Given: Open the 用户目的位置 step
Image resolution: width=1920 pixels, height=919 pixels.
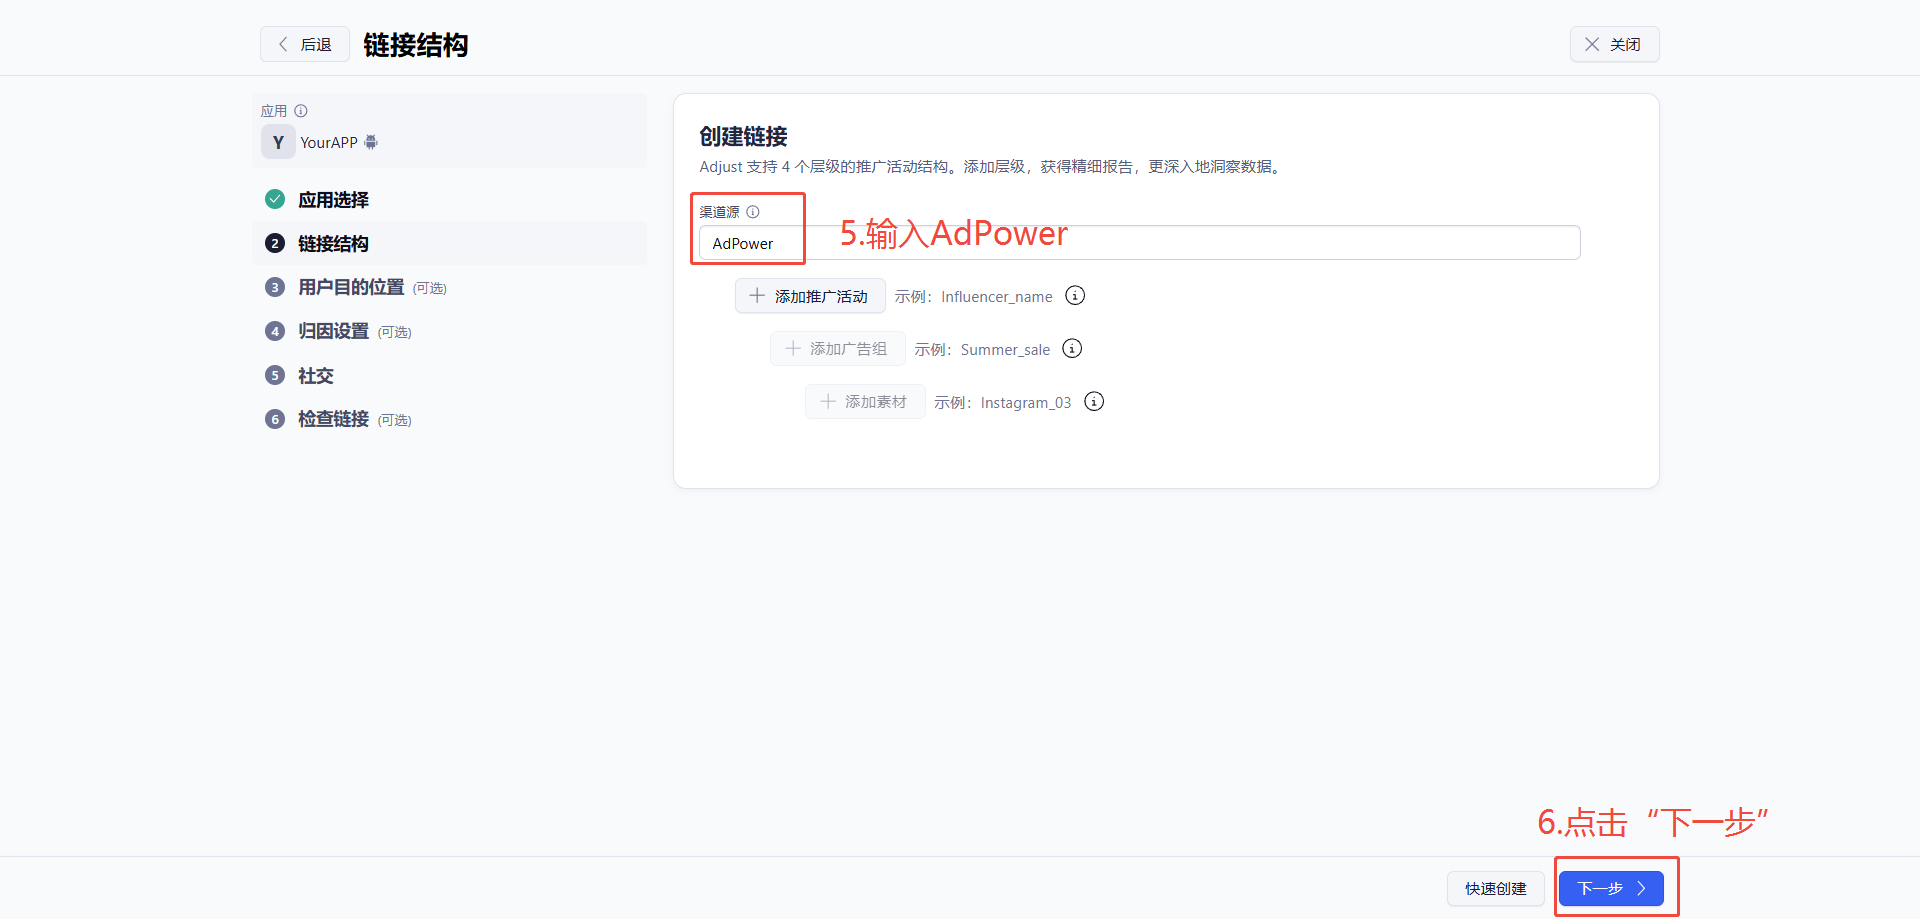Looking at the screenshot, I should pyautogui.click(x=351, y=288).
